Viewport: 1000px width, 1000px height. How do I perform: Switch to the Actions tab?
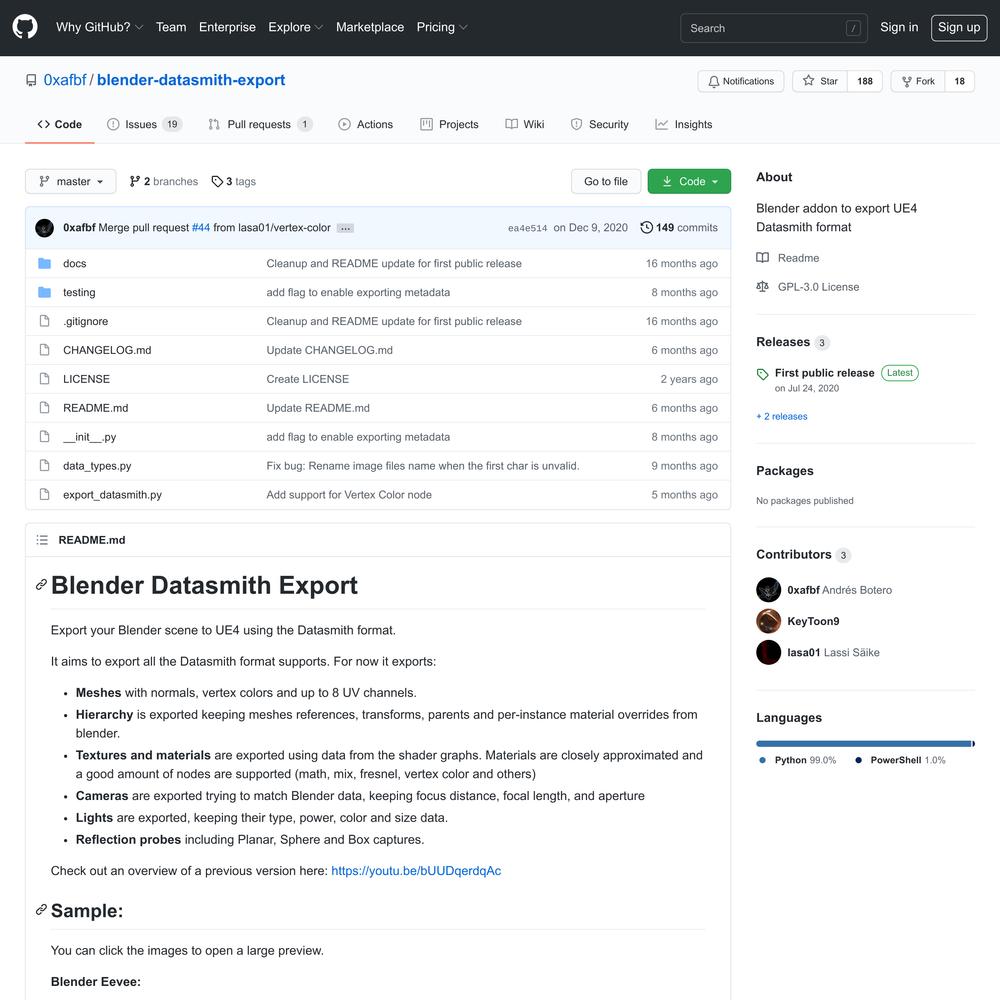pos(365,124)
